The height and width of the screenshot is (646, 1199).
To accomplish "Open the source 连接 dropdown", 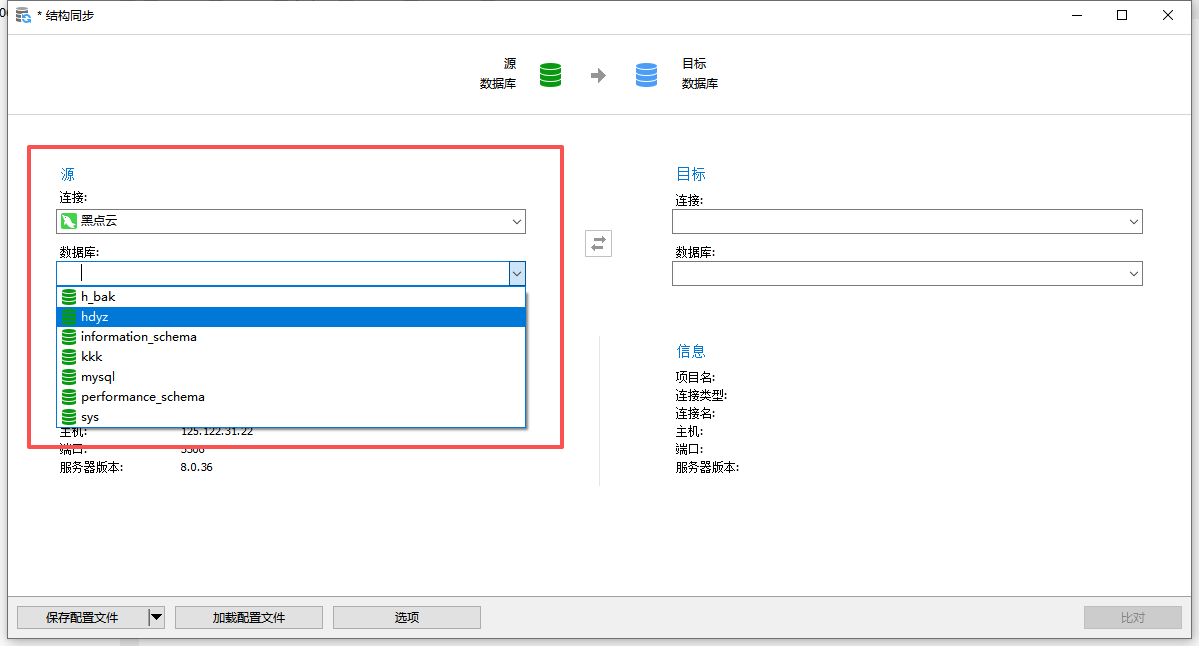I will tap(516, 221).
